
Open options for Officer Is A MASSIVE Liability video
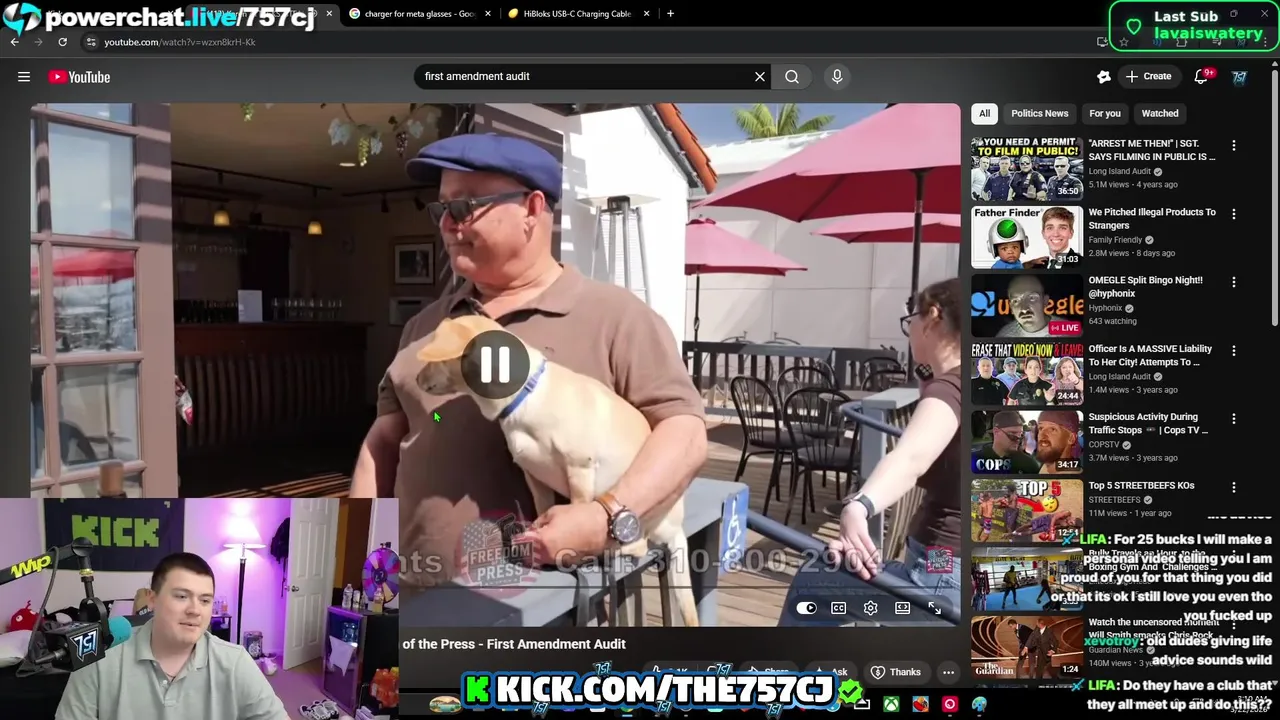point(1234,351)
